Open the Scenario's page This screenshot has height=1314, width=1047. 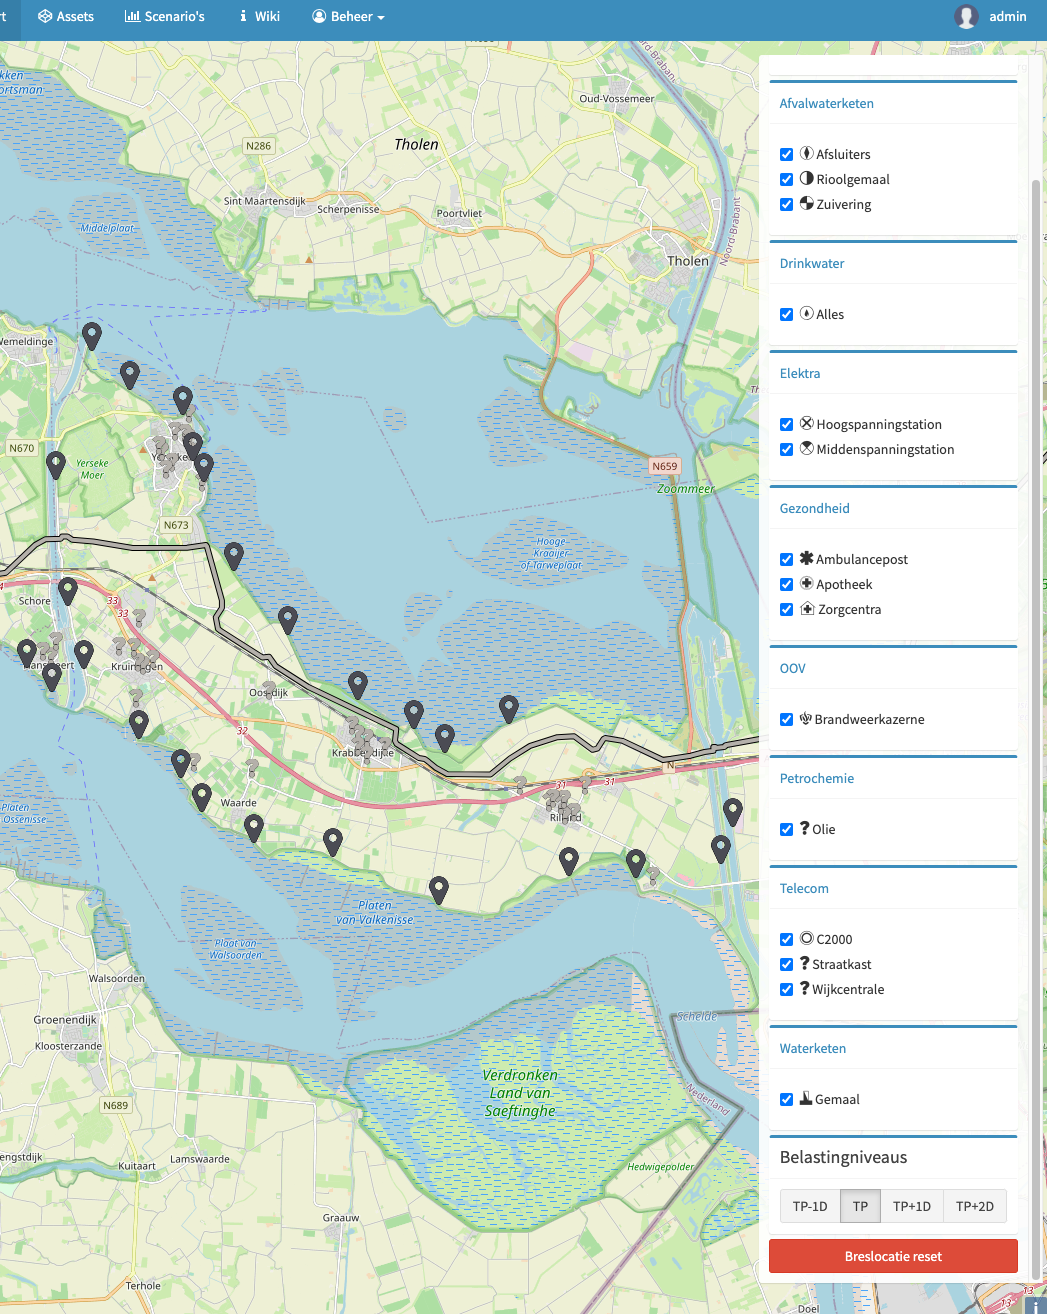164,16
